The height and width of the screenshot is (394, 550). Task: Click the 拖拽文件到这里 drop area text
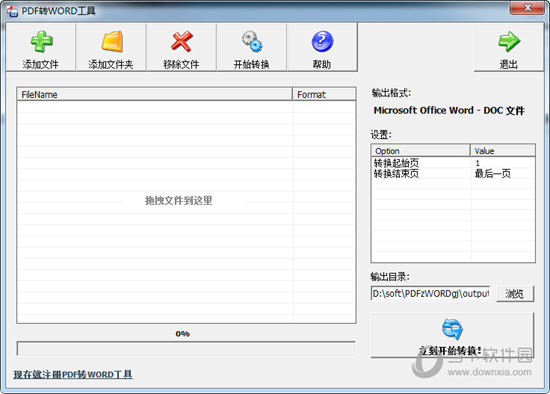click(179, 200)
